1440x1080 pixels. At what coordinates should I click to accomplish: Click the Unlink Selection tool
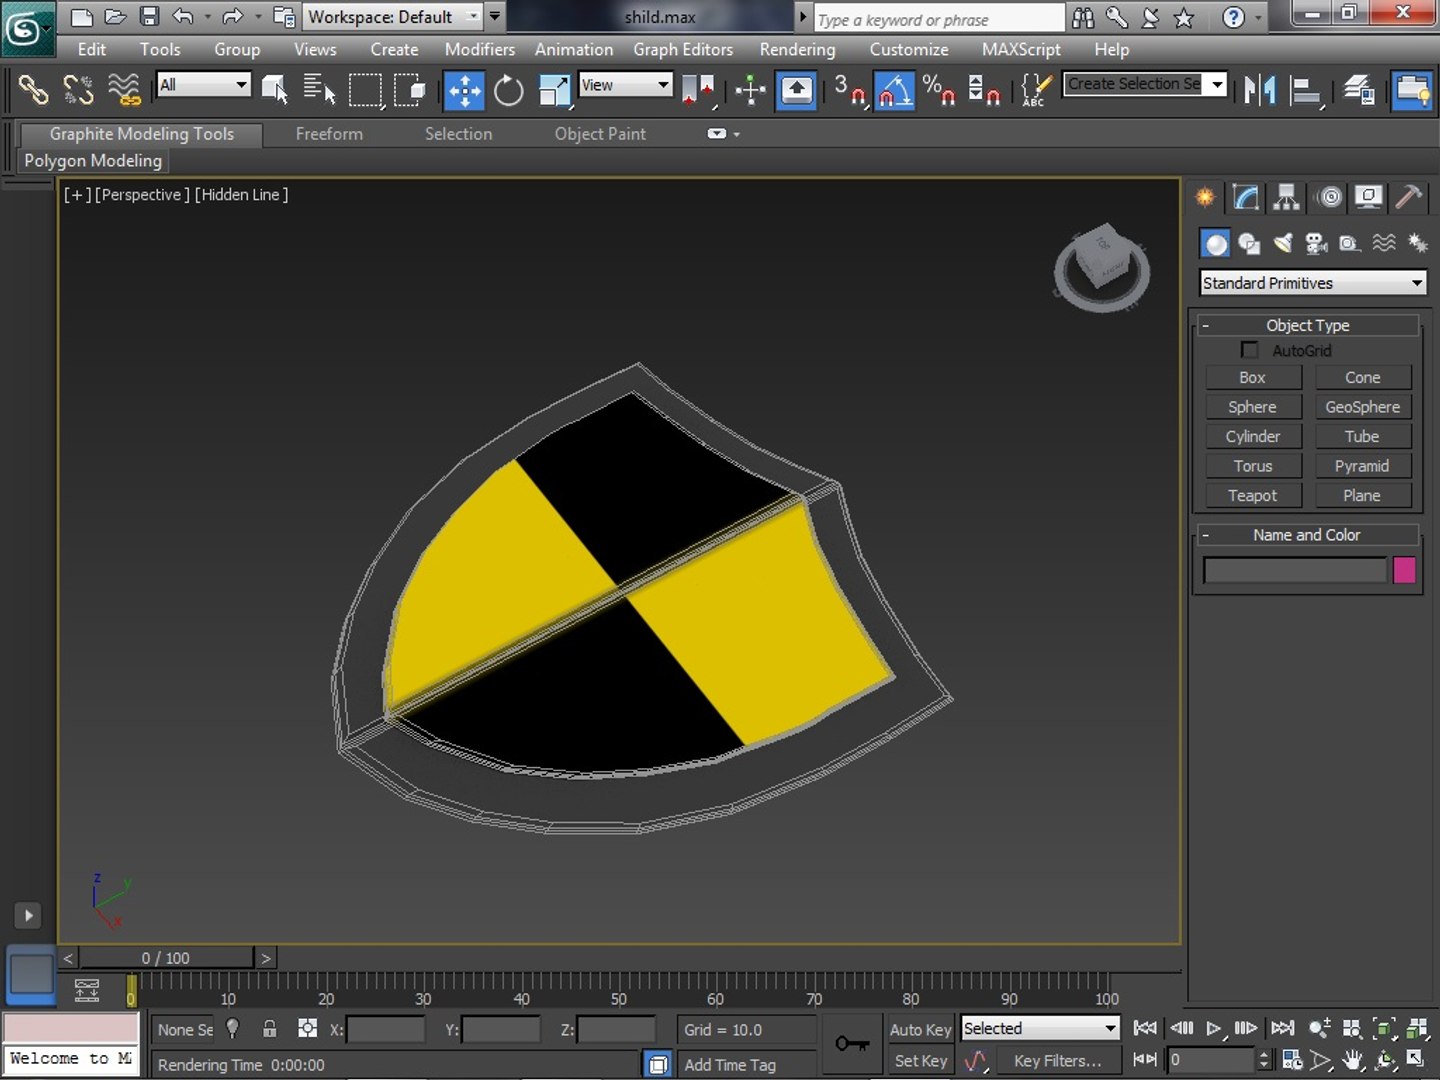pos(78,90)
